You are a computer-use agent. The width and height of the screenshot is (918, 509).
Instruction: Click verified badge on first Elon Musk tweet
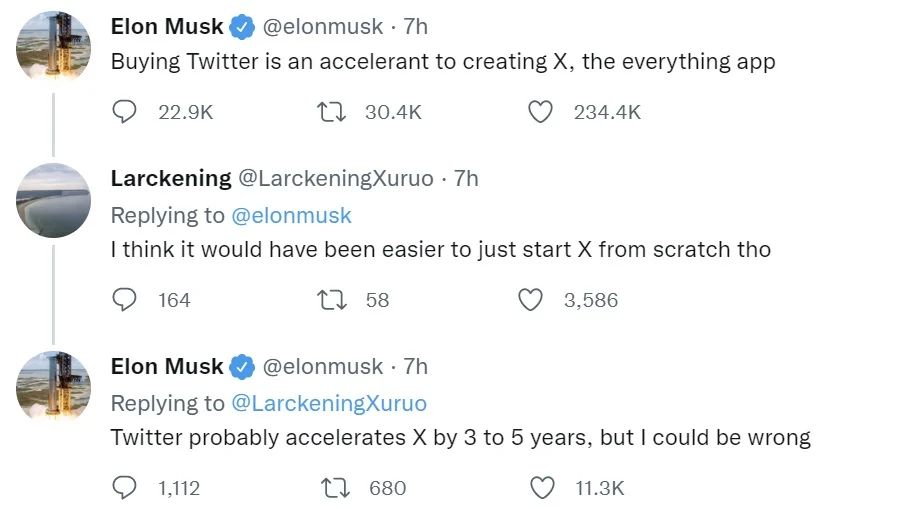pyautogui.click(x=242, y=27)
